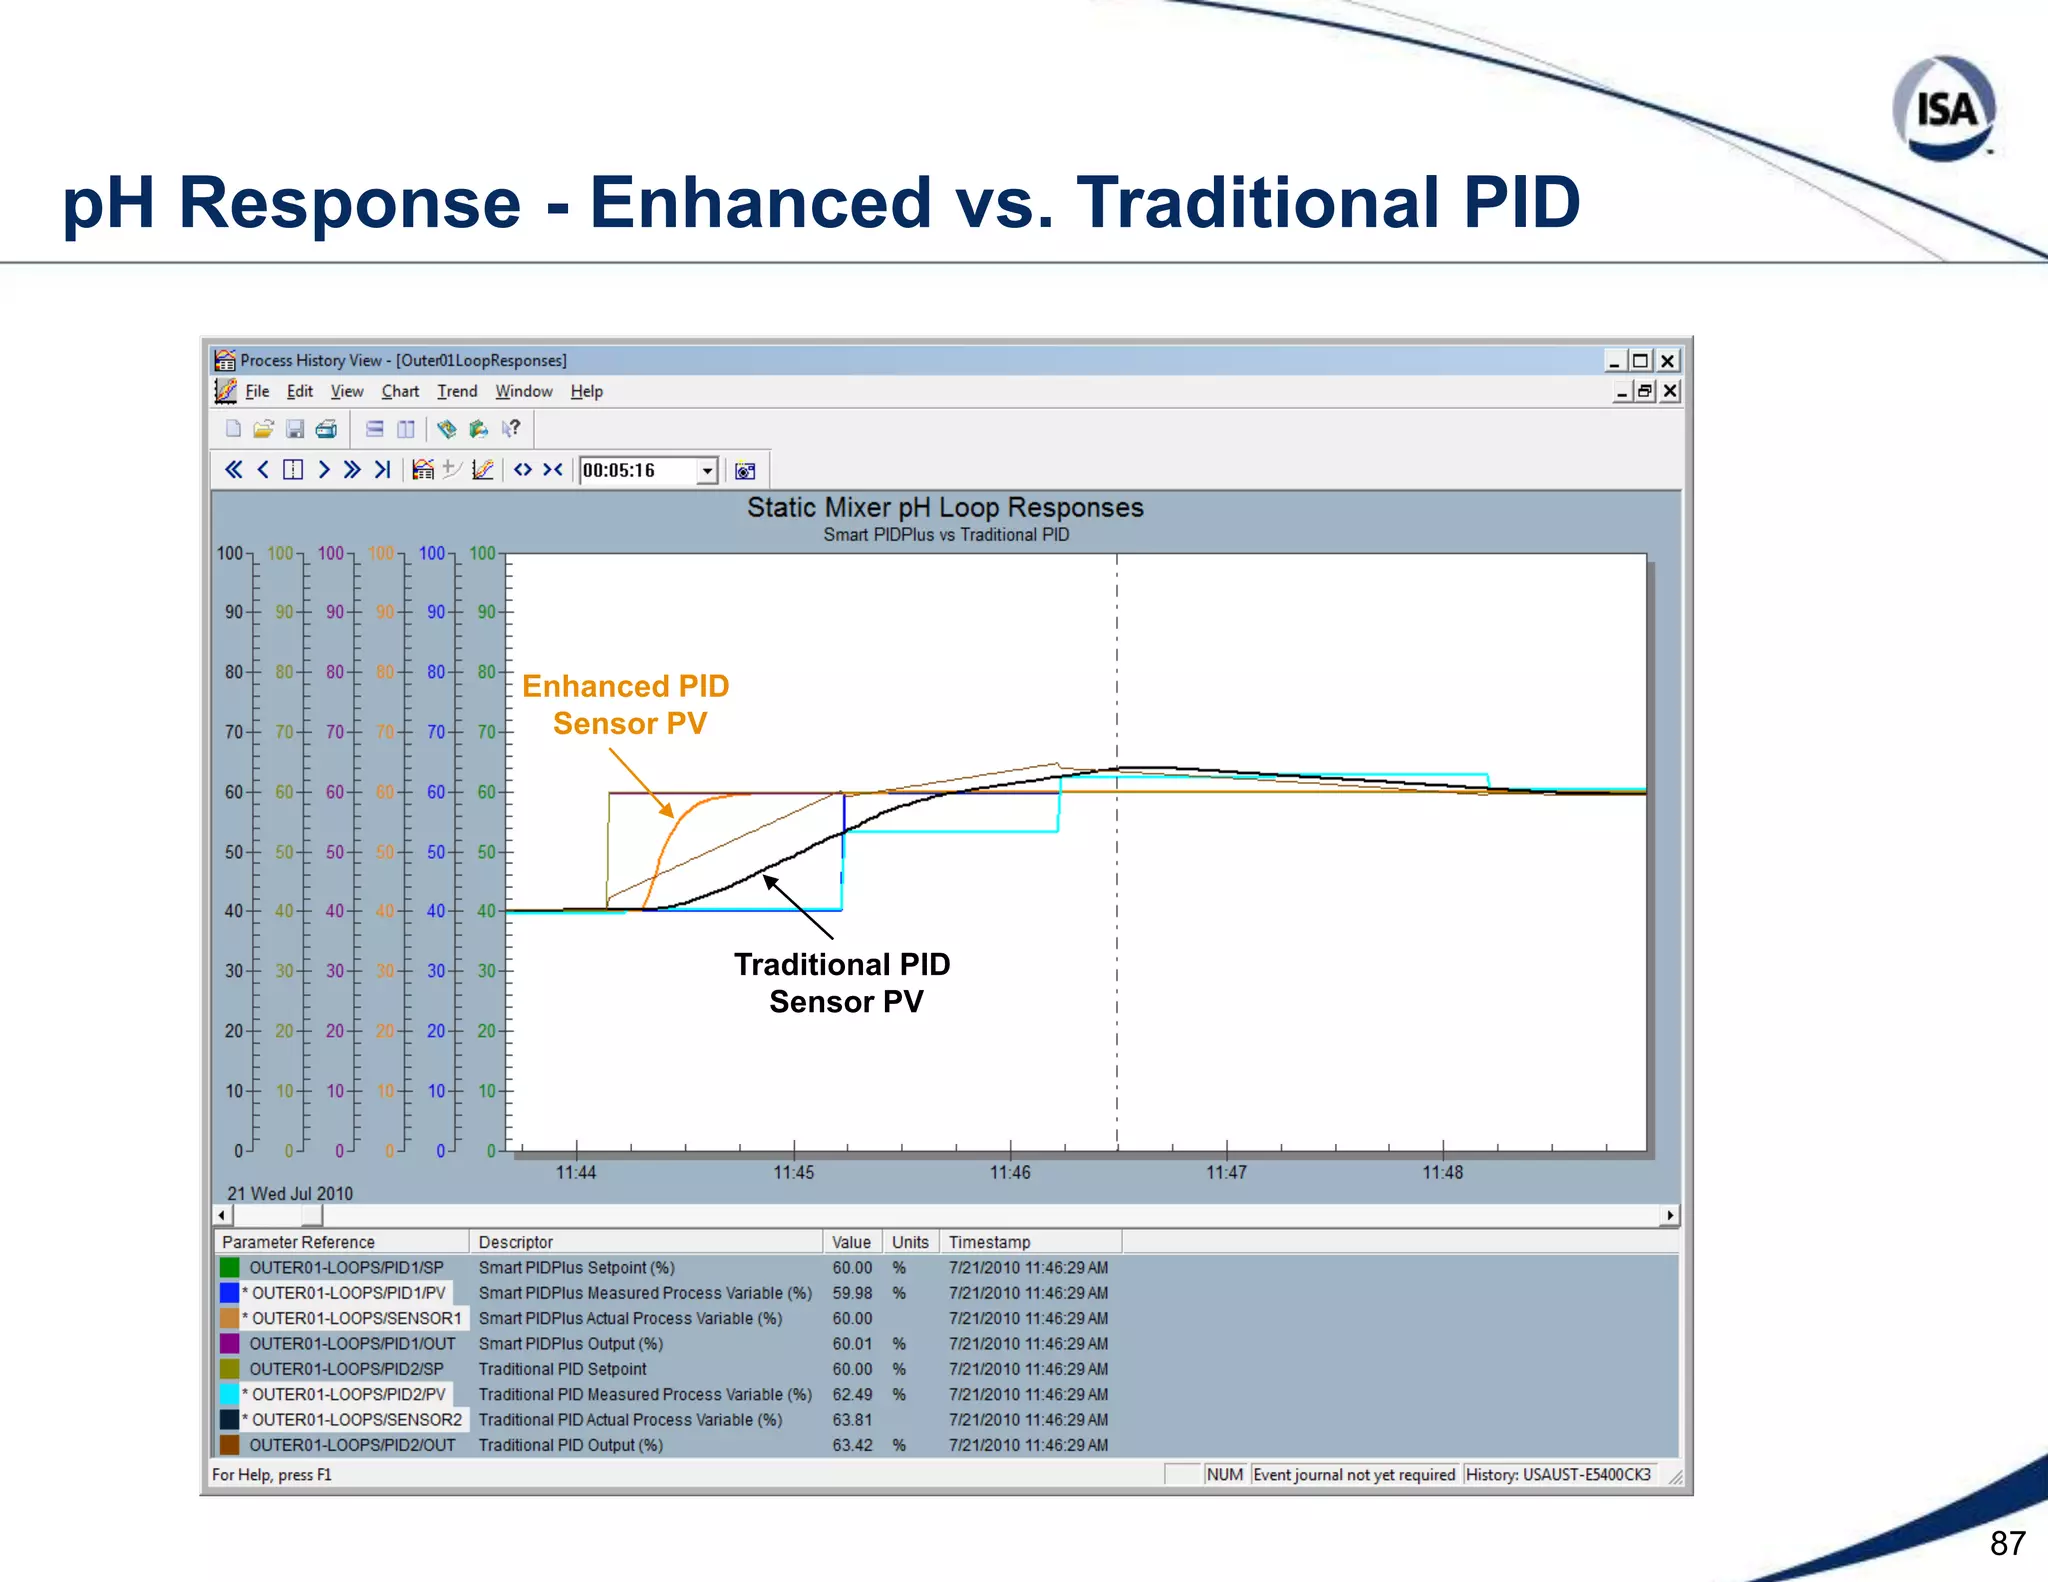Click the Print icon in toolbar
The height and width of the screenshot is (1582, 2048).
(x=326, y=429)
